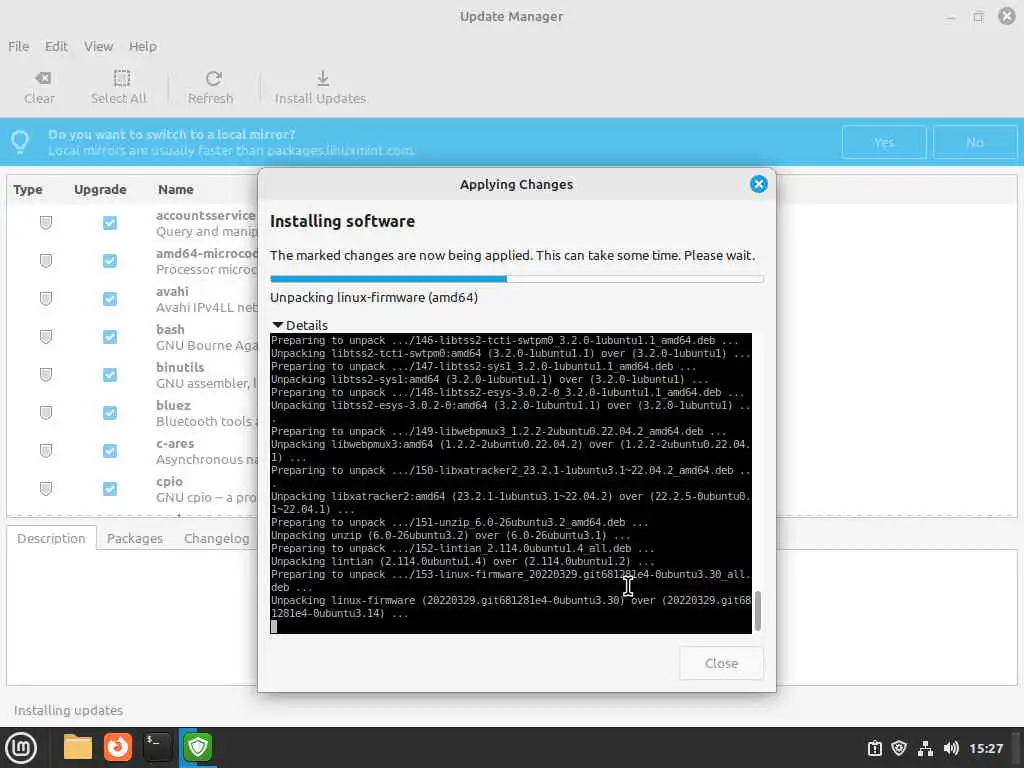Click the shield type icon for cpio
The height and width of the screenshot is (768, 1024).
tap(46, 488)
